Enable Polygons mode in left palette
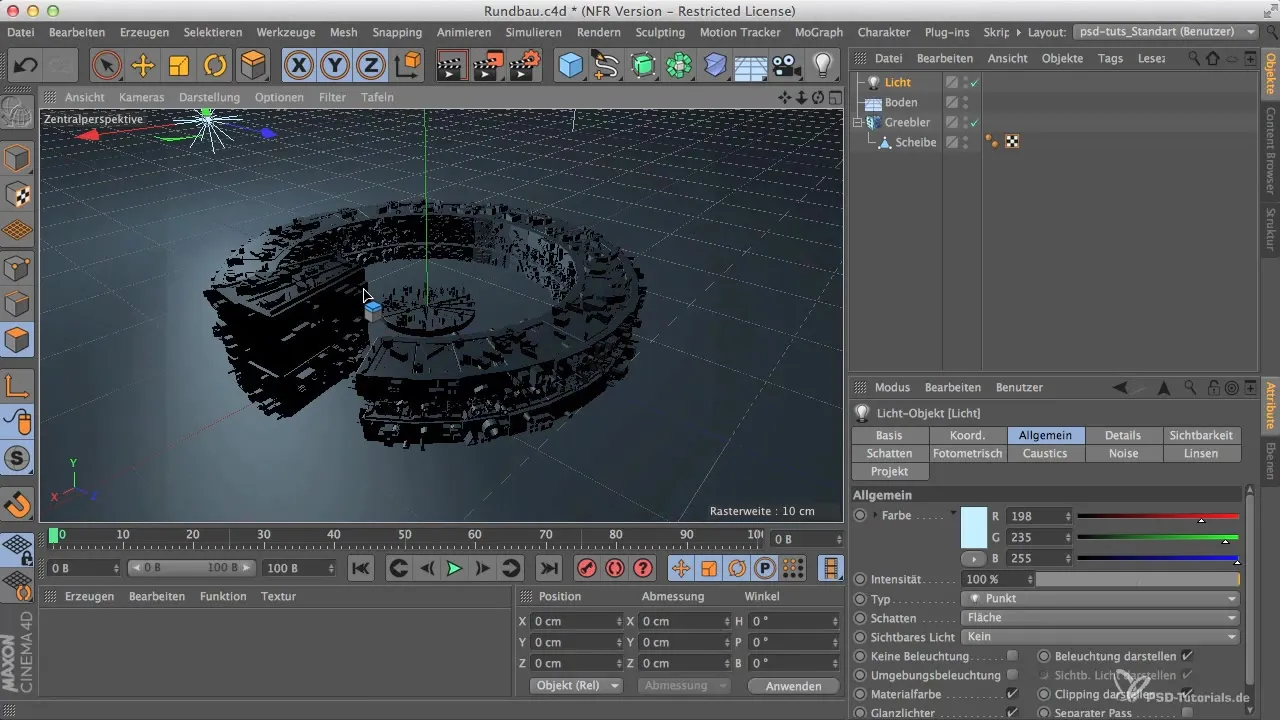 [18, 340]
